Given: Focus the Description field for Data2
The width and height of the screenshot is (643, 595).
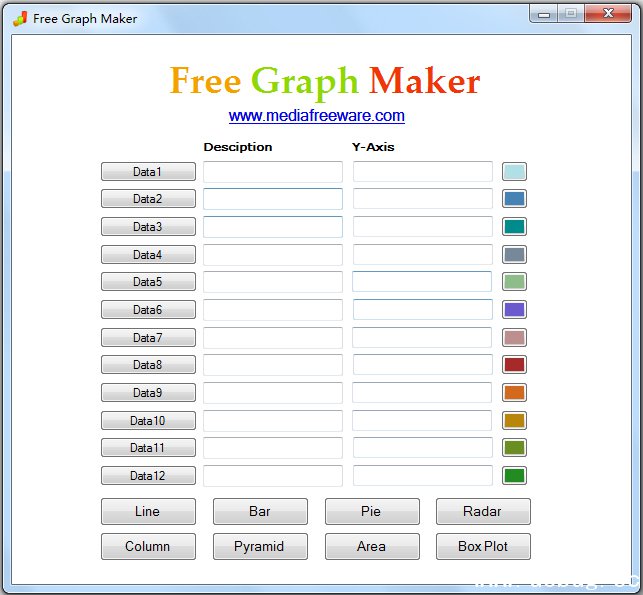Looking at the screenshot, I should click(273, 199).
